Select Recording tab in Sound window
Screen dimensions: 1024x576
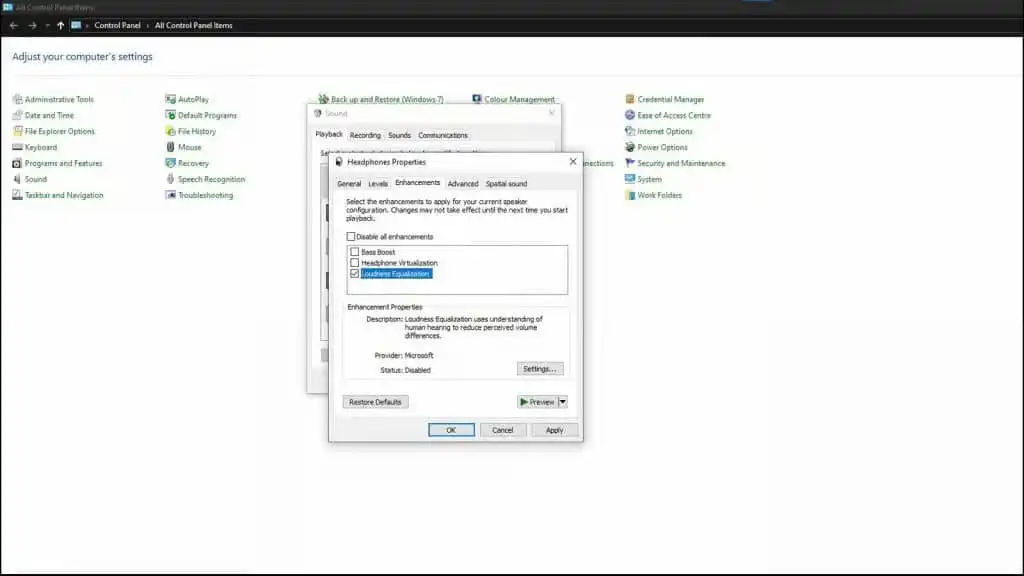[365, 135]
